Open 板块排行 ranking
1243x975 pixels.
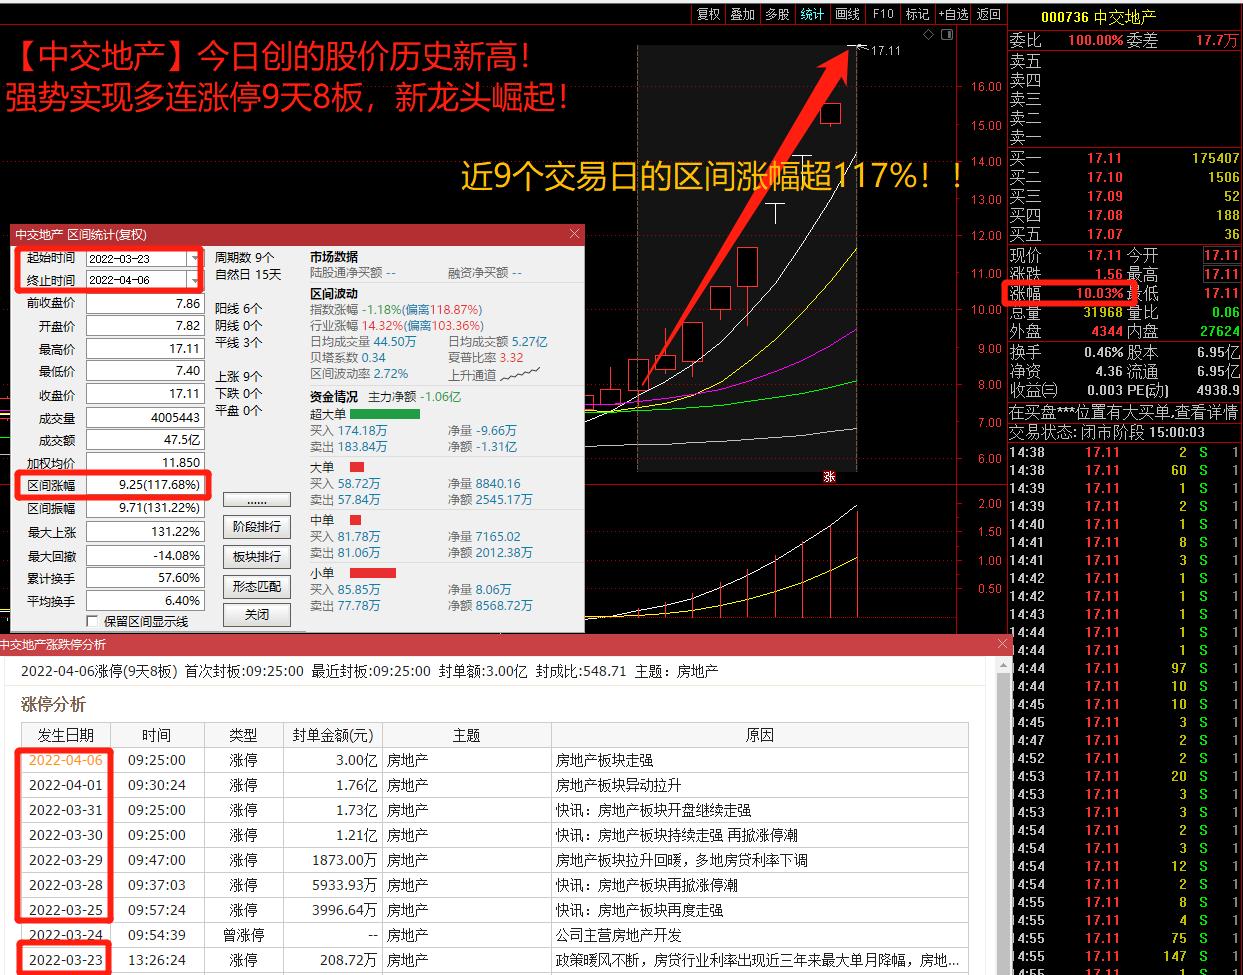pyautogui.click(x=257, y=556)
